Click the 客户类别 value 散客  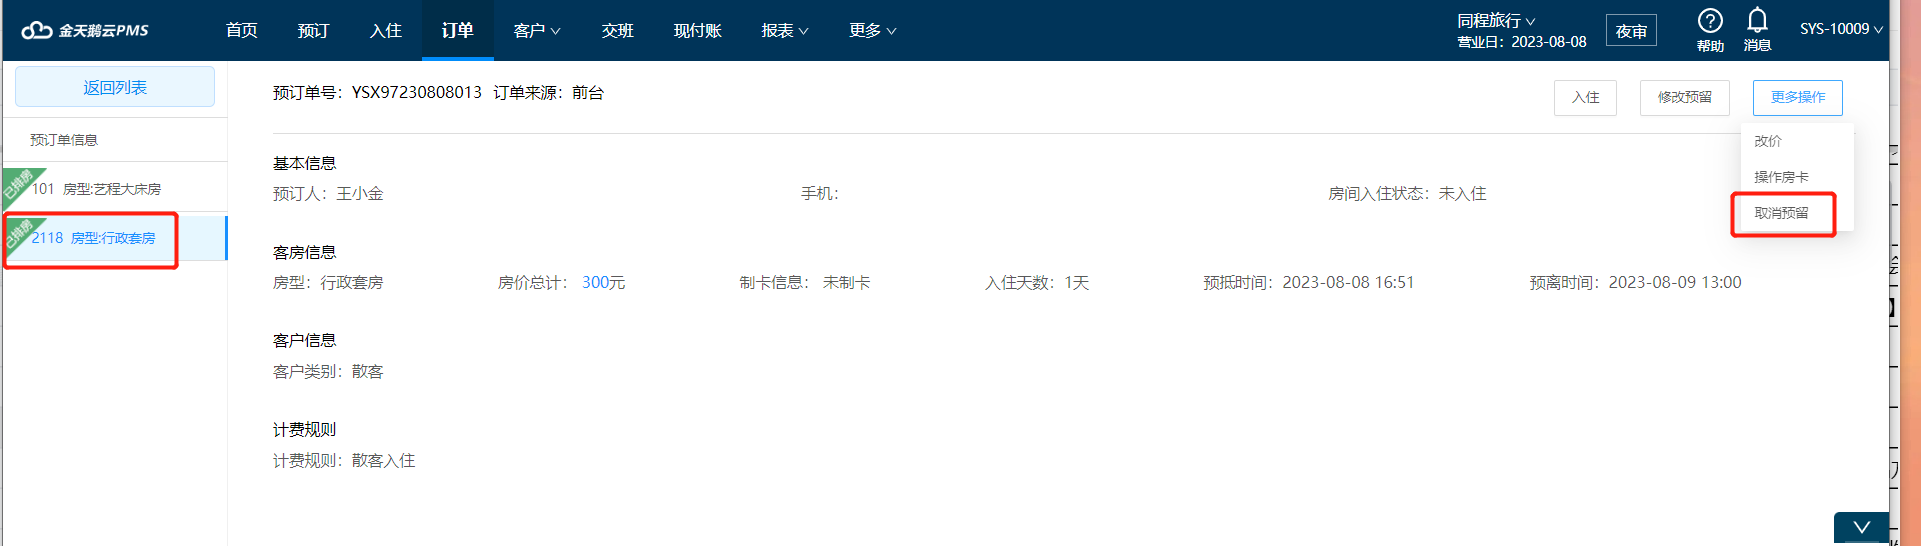point(367,372)
